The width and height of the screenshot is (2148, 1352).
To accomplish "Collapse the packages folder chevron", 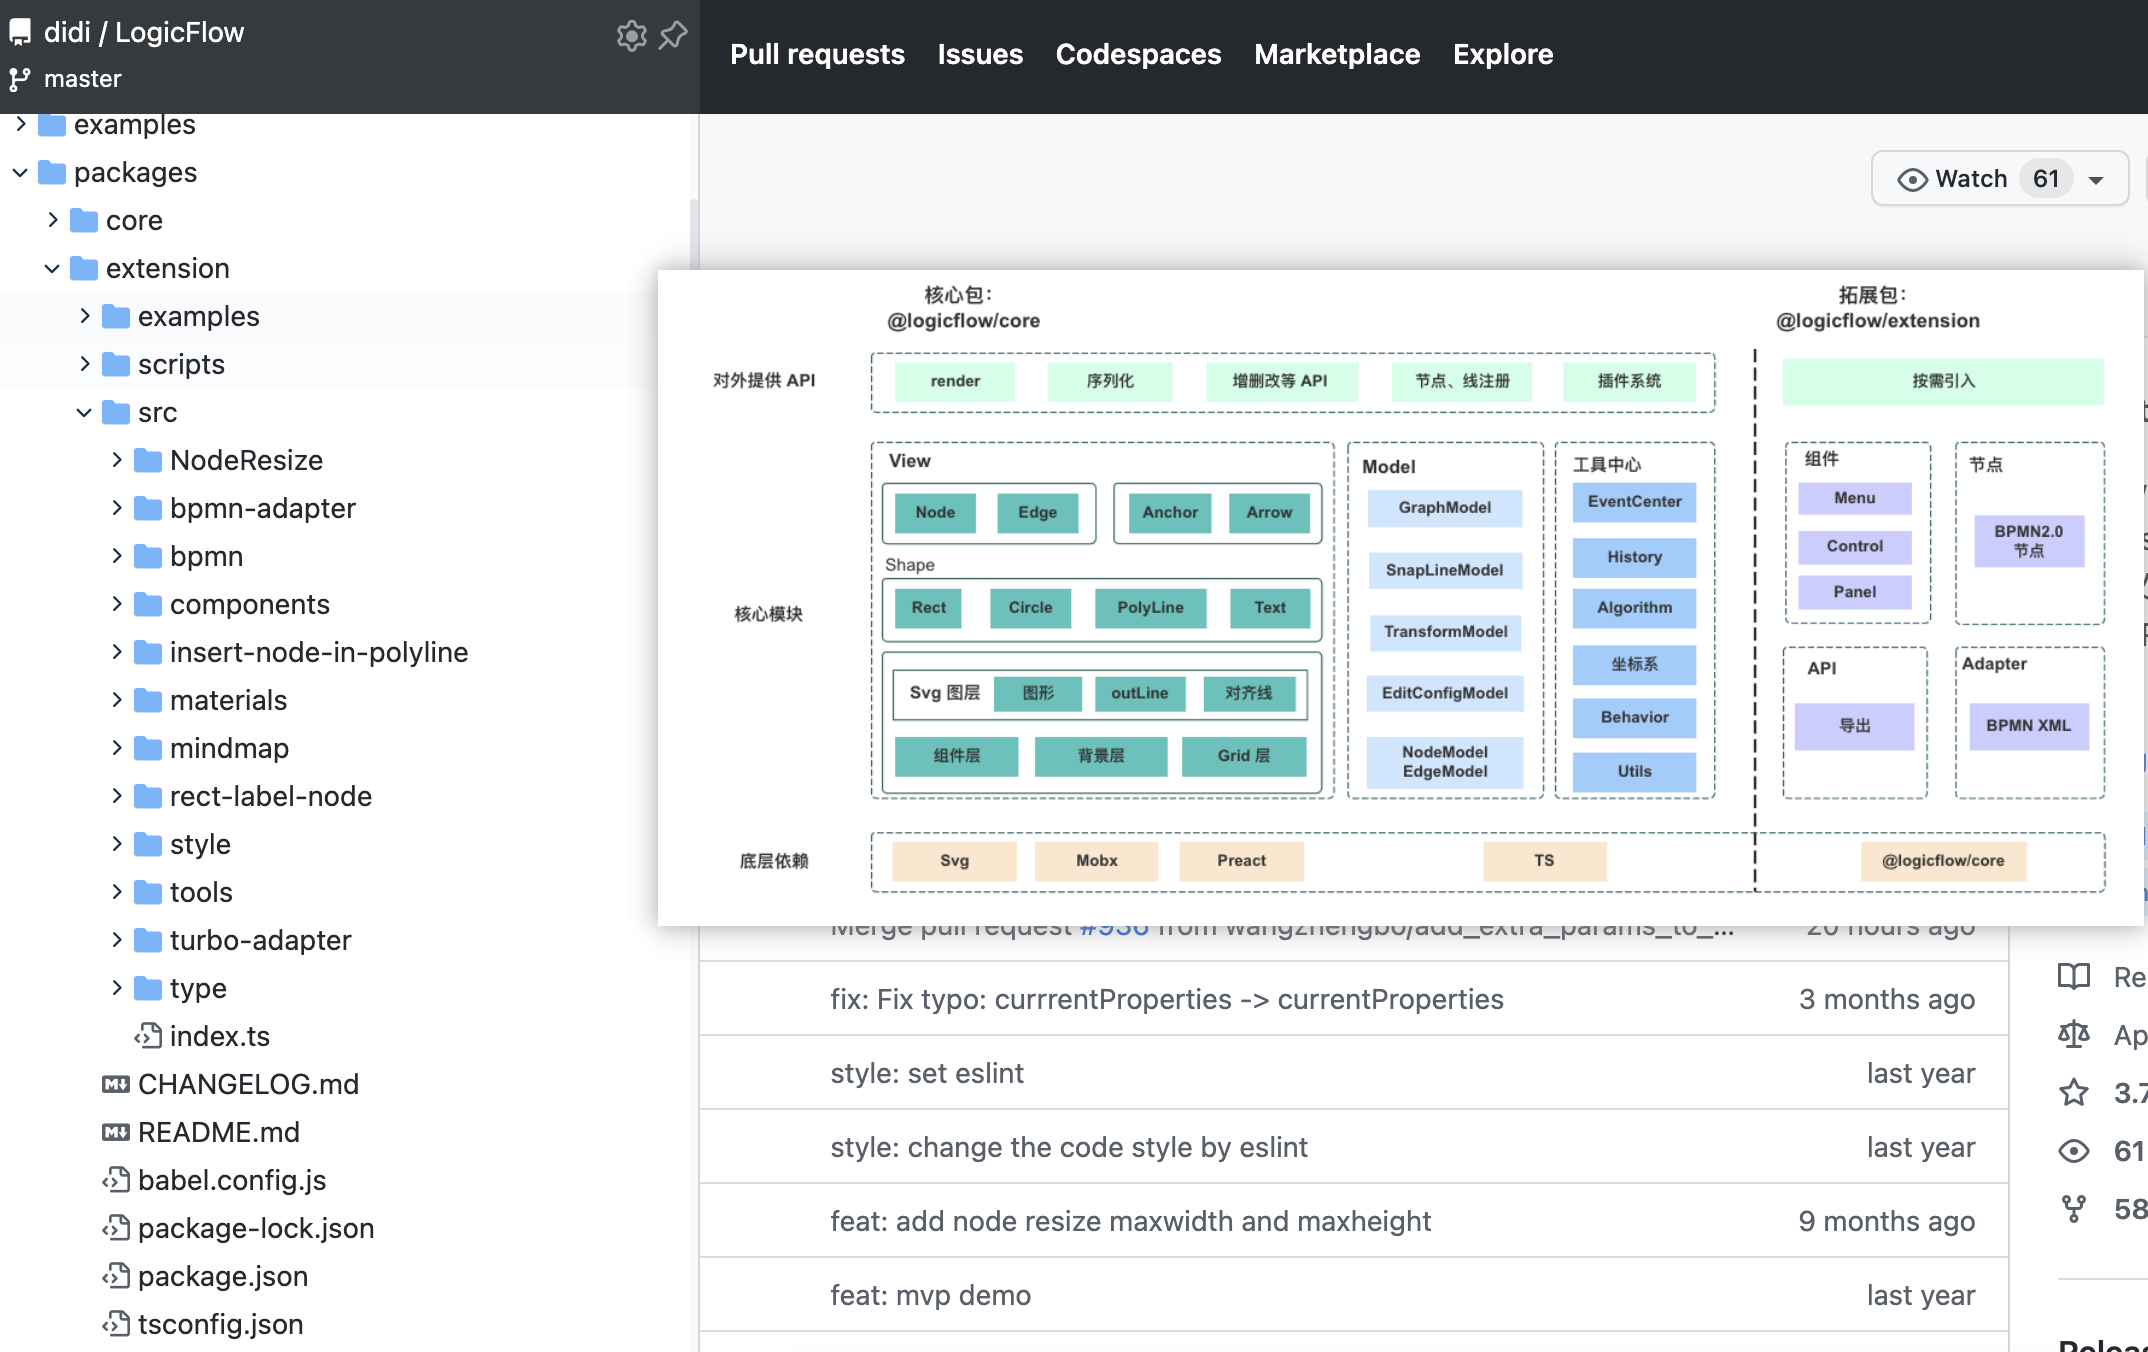I will [20, 172].
